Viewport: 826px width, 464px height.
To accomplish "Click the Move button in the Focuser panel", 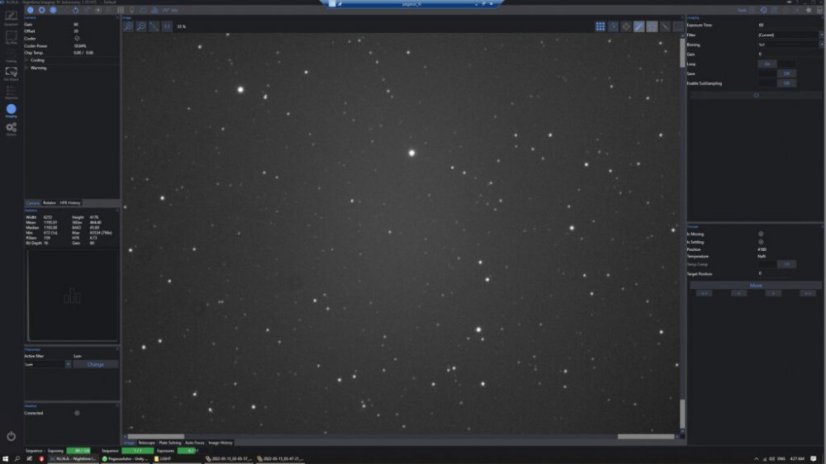I will click(x=755, y=285).
